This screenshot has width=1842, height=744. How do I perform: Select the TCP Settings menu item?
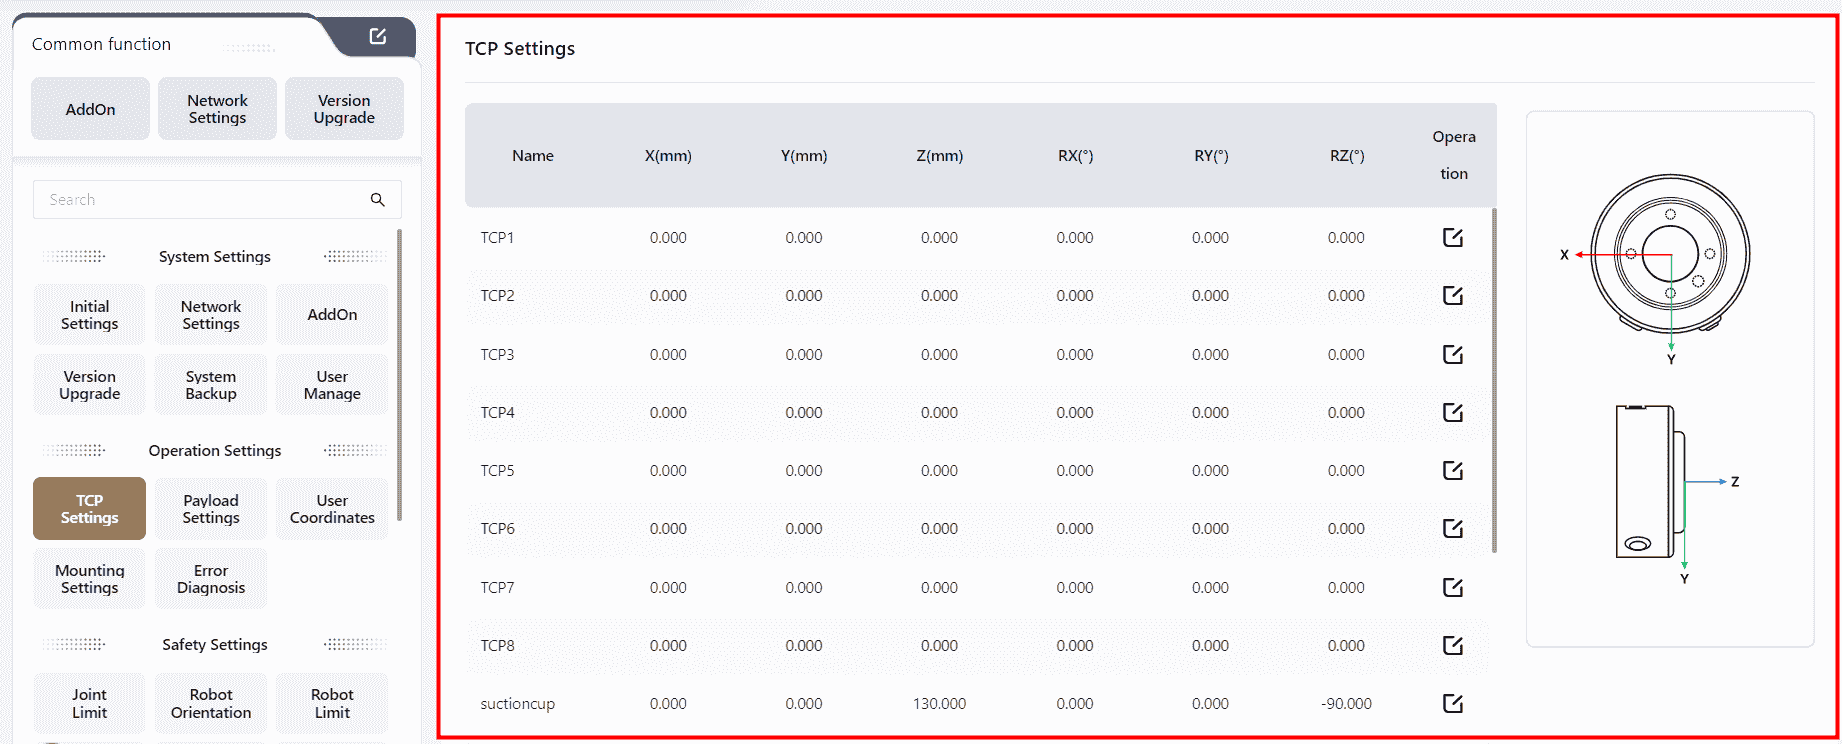[x=89, y=509]
